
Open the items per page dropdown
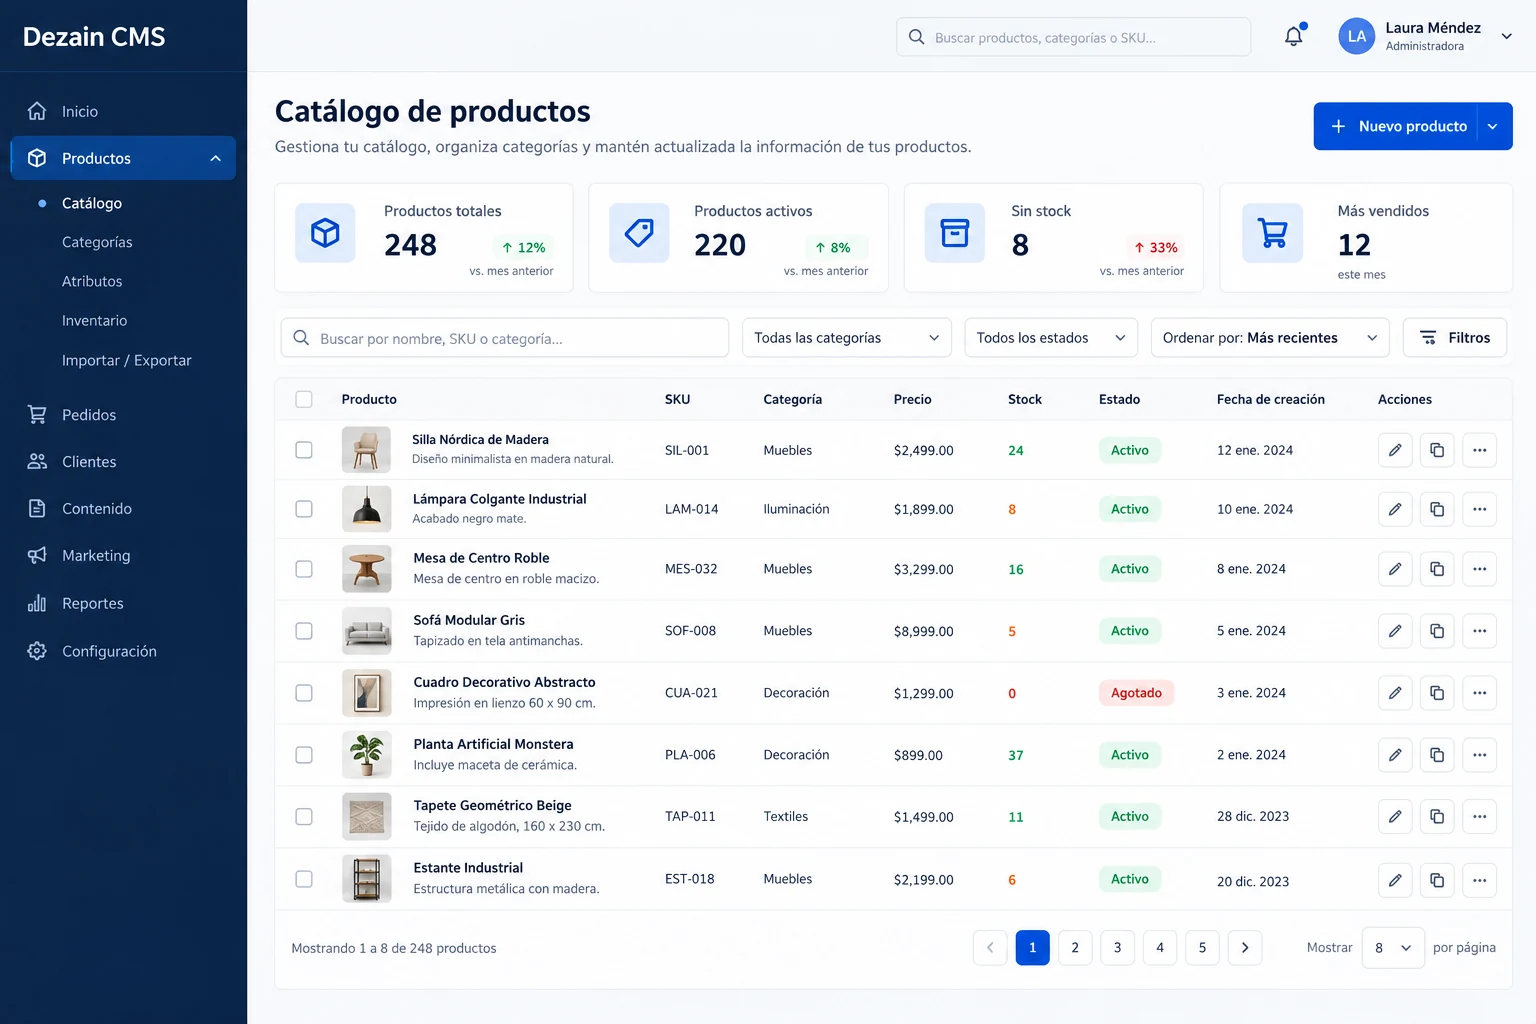pyautogui.click(x=1393, y=948)
